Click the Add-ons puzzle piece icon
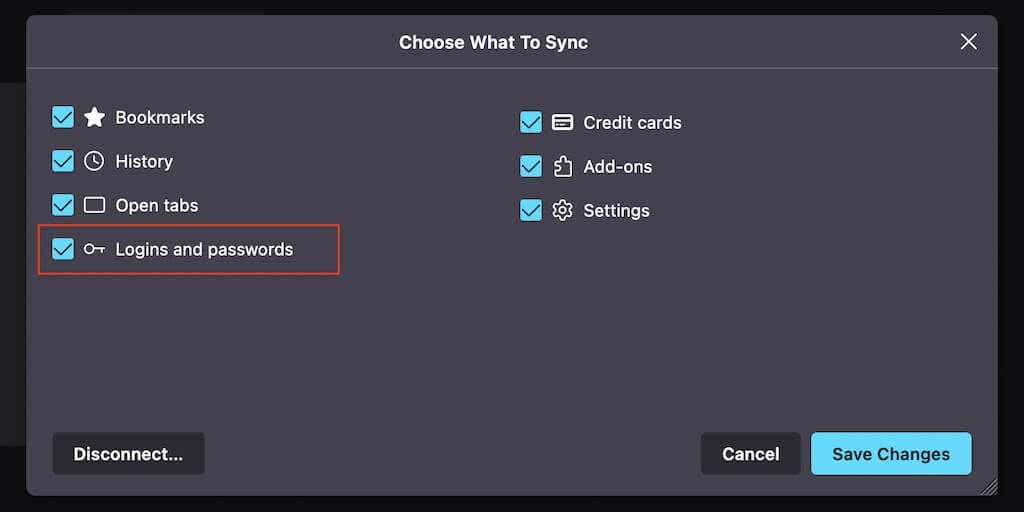Screen dimensions: 1024x512 pos(562,167)
